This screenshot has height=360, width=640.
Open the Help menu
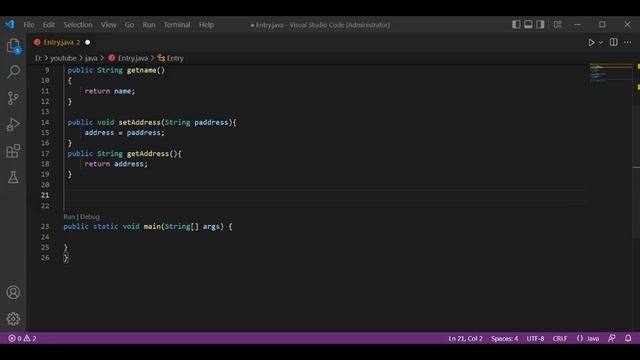point(207,25)
